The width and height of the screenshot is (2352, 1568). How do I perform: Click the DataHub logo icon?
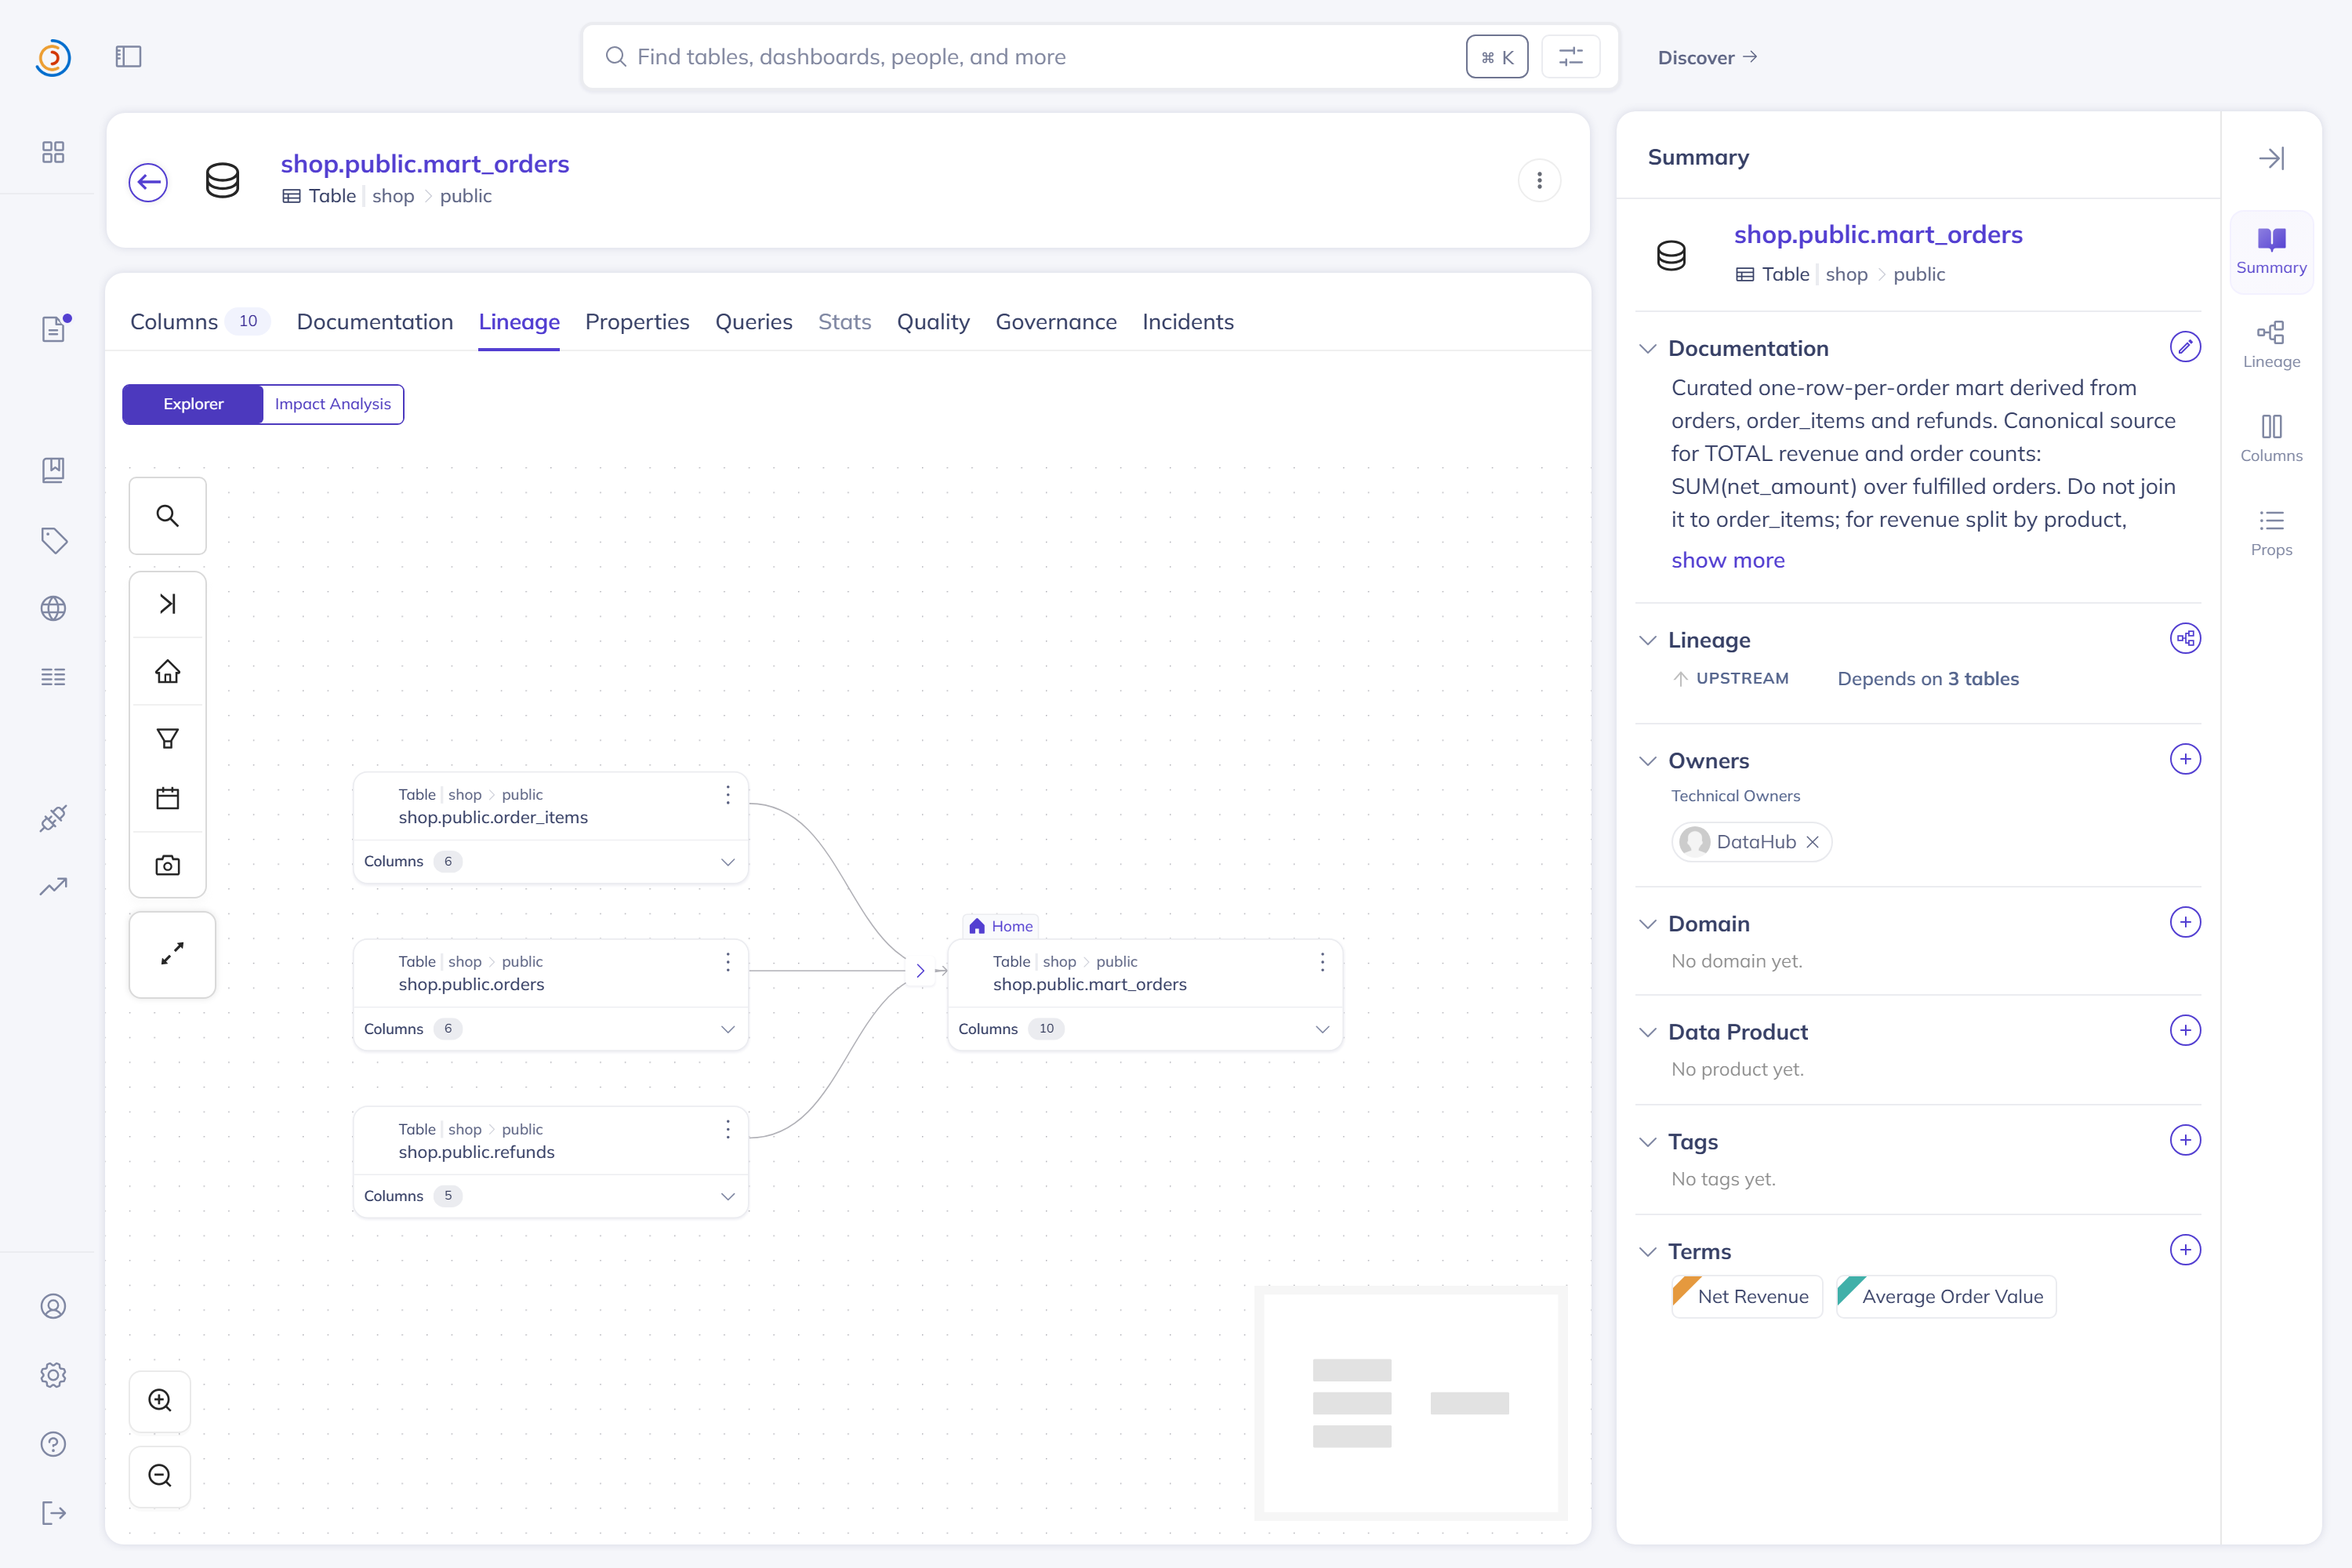pos(53,57)
